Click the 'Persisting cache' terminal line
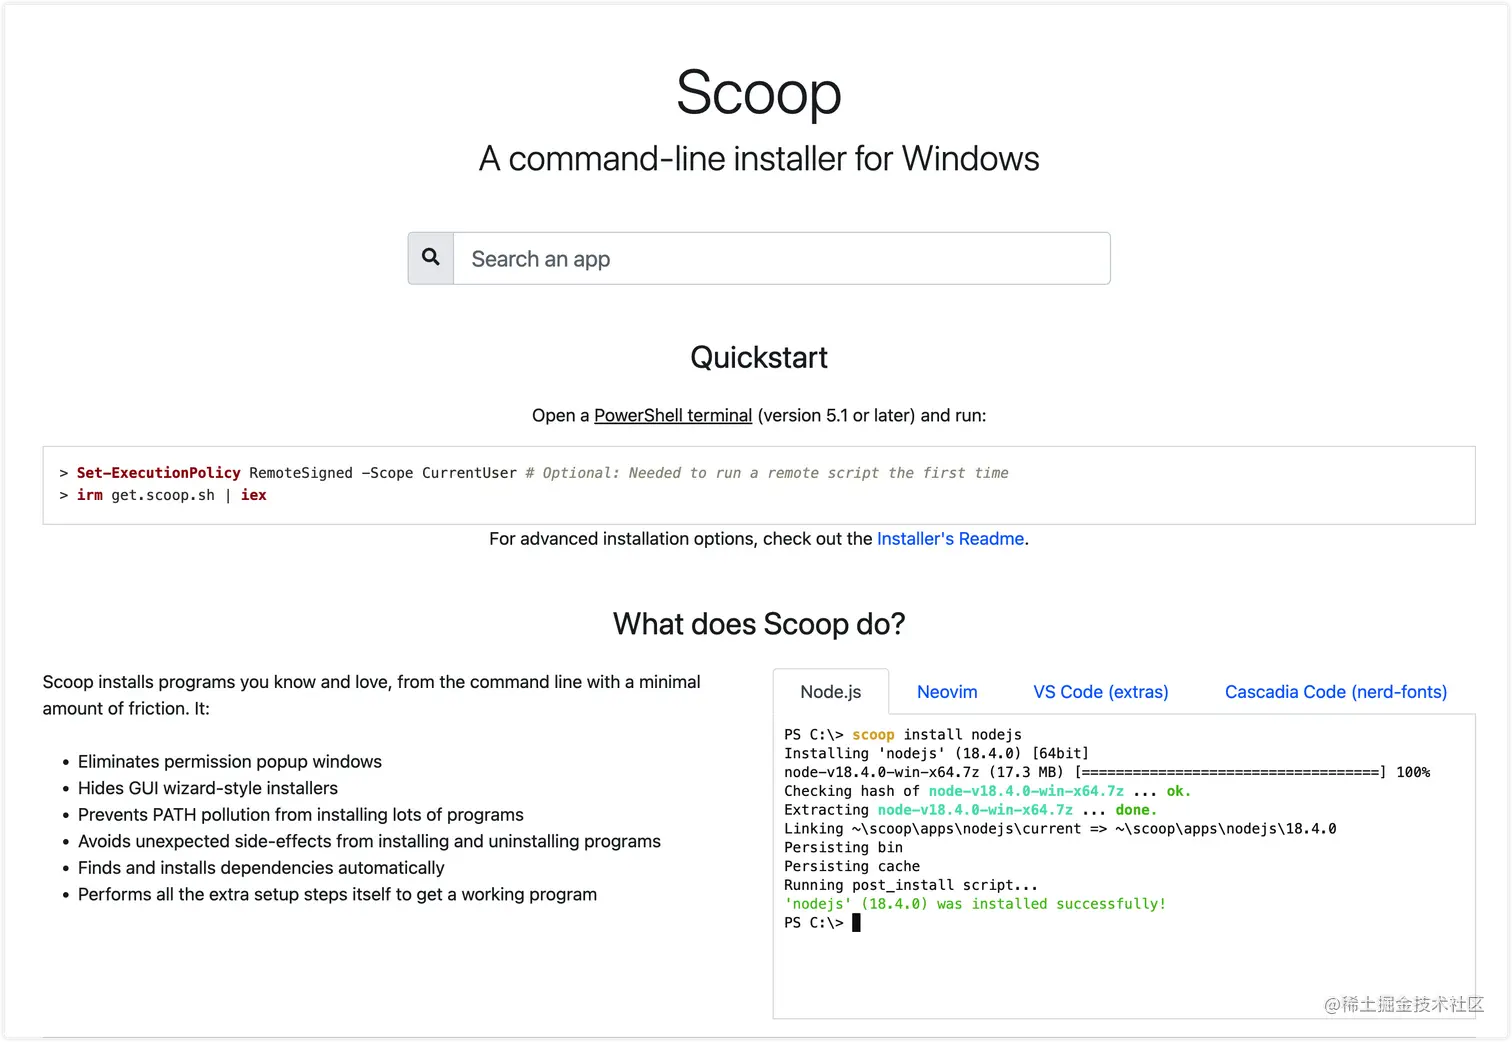 click(852, 867)
